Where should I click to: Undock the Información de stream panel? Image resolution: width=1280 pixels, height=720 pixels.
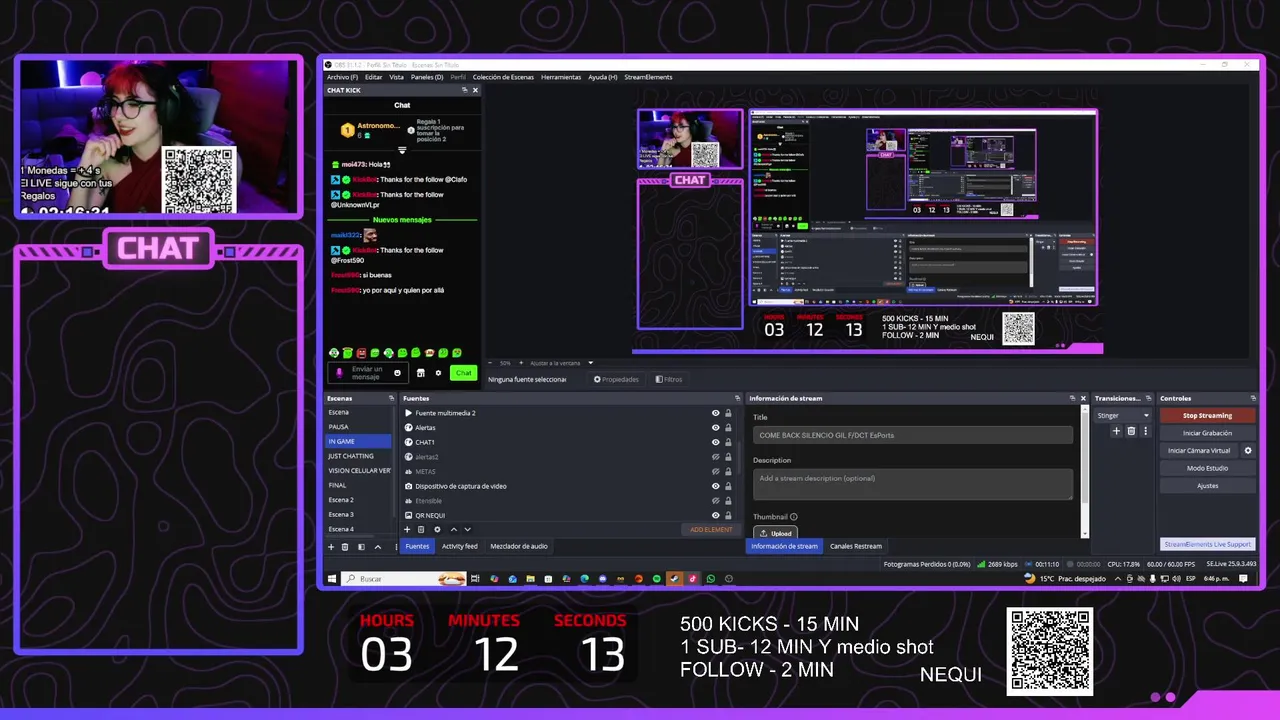(1071, 398)
